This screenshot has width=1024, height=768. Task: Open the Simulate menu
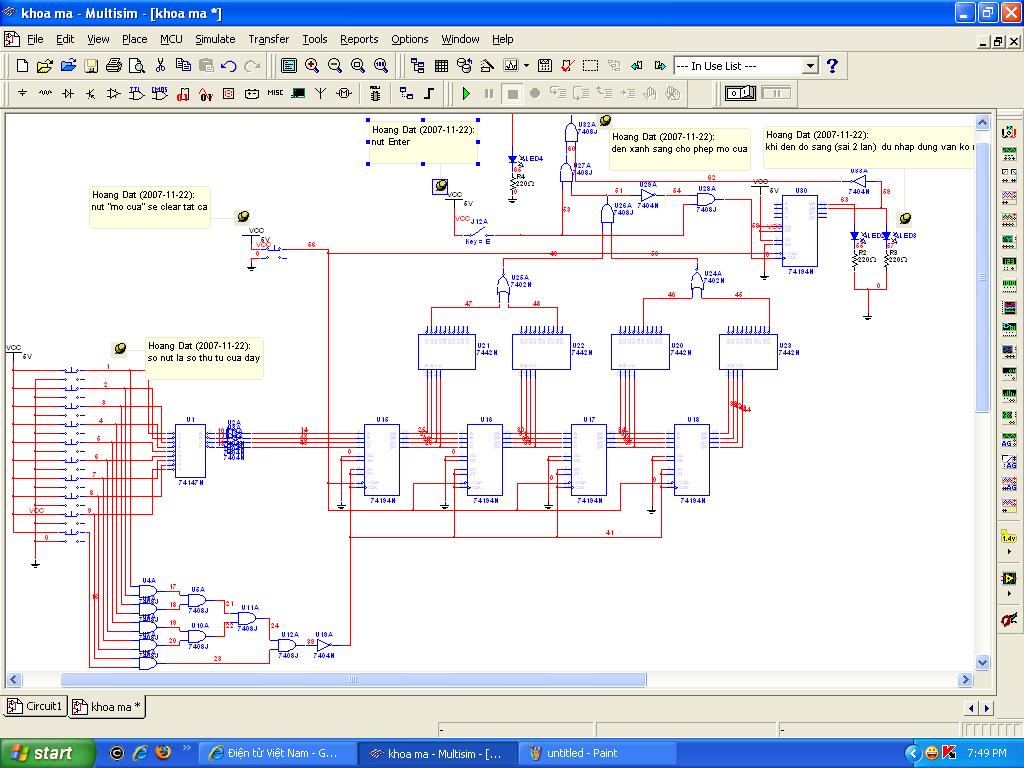[x=215, y=39]
